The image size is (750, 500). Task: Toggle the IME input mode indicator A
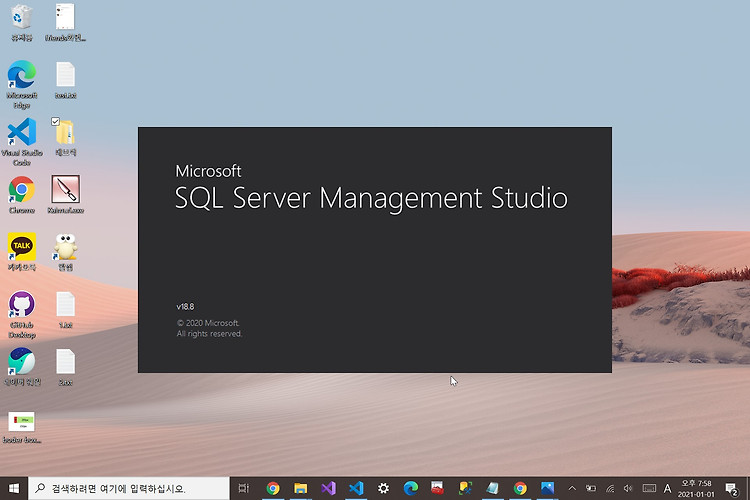tap(667, 489)
